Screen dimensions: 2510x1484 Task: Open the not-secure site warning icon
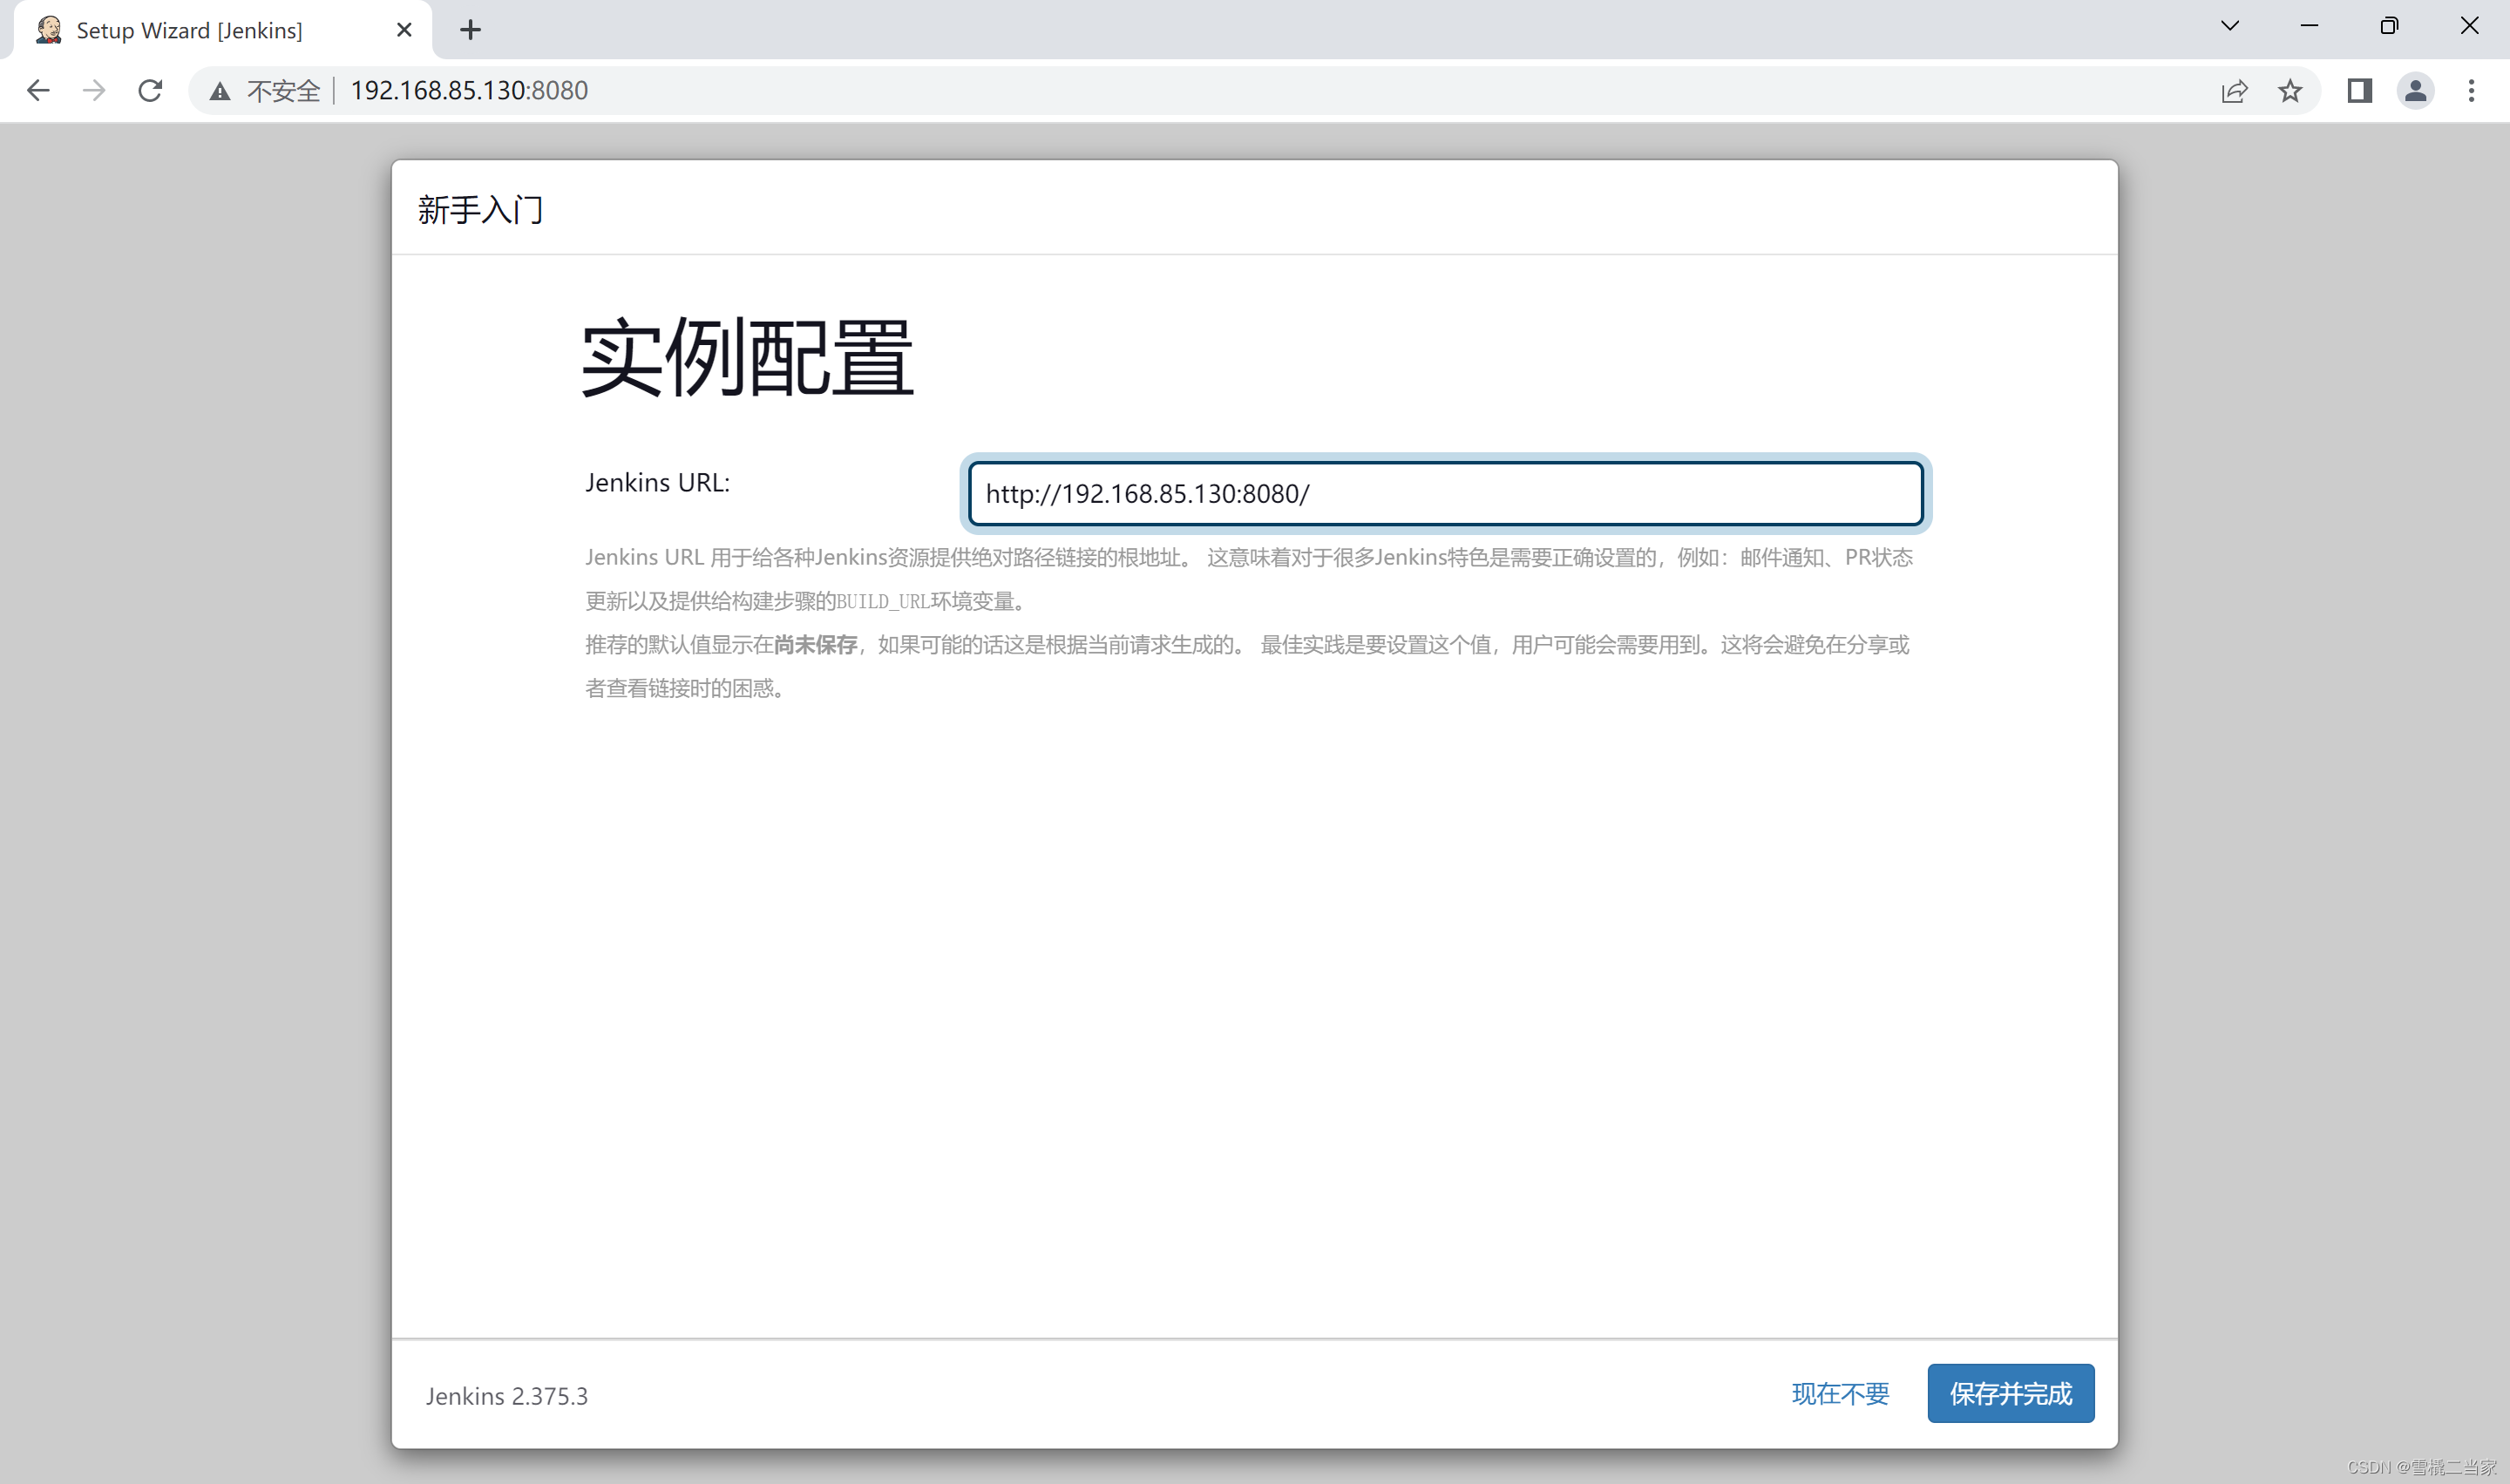point(220,92)
